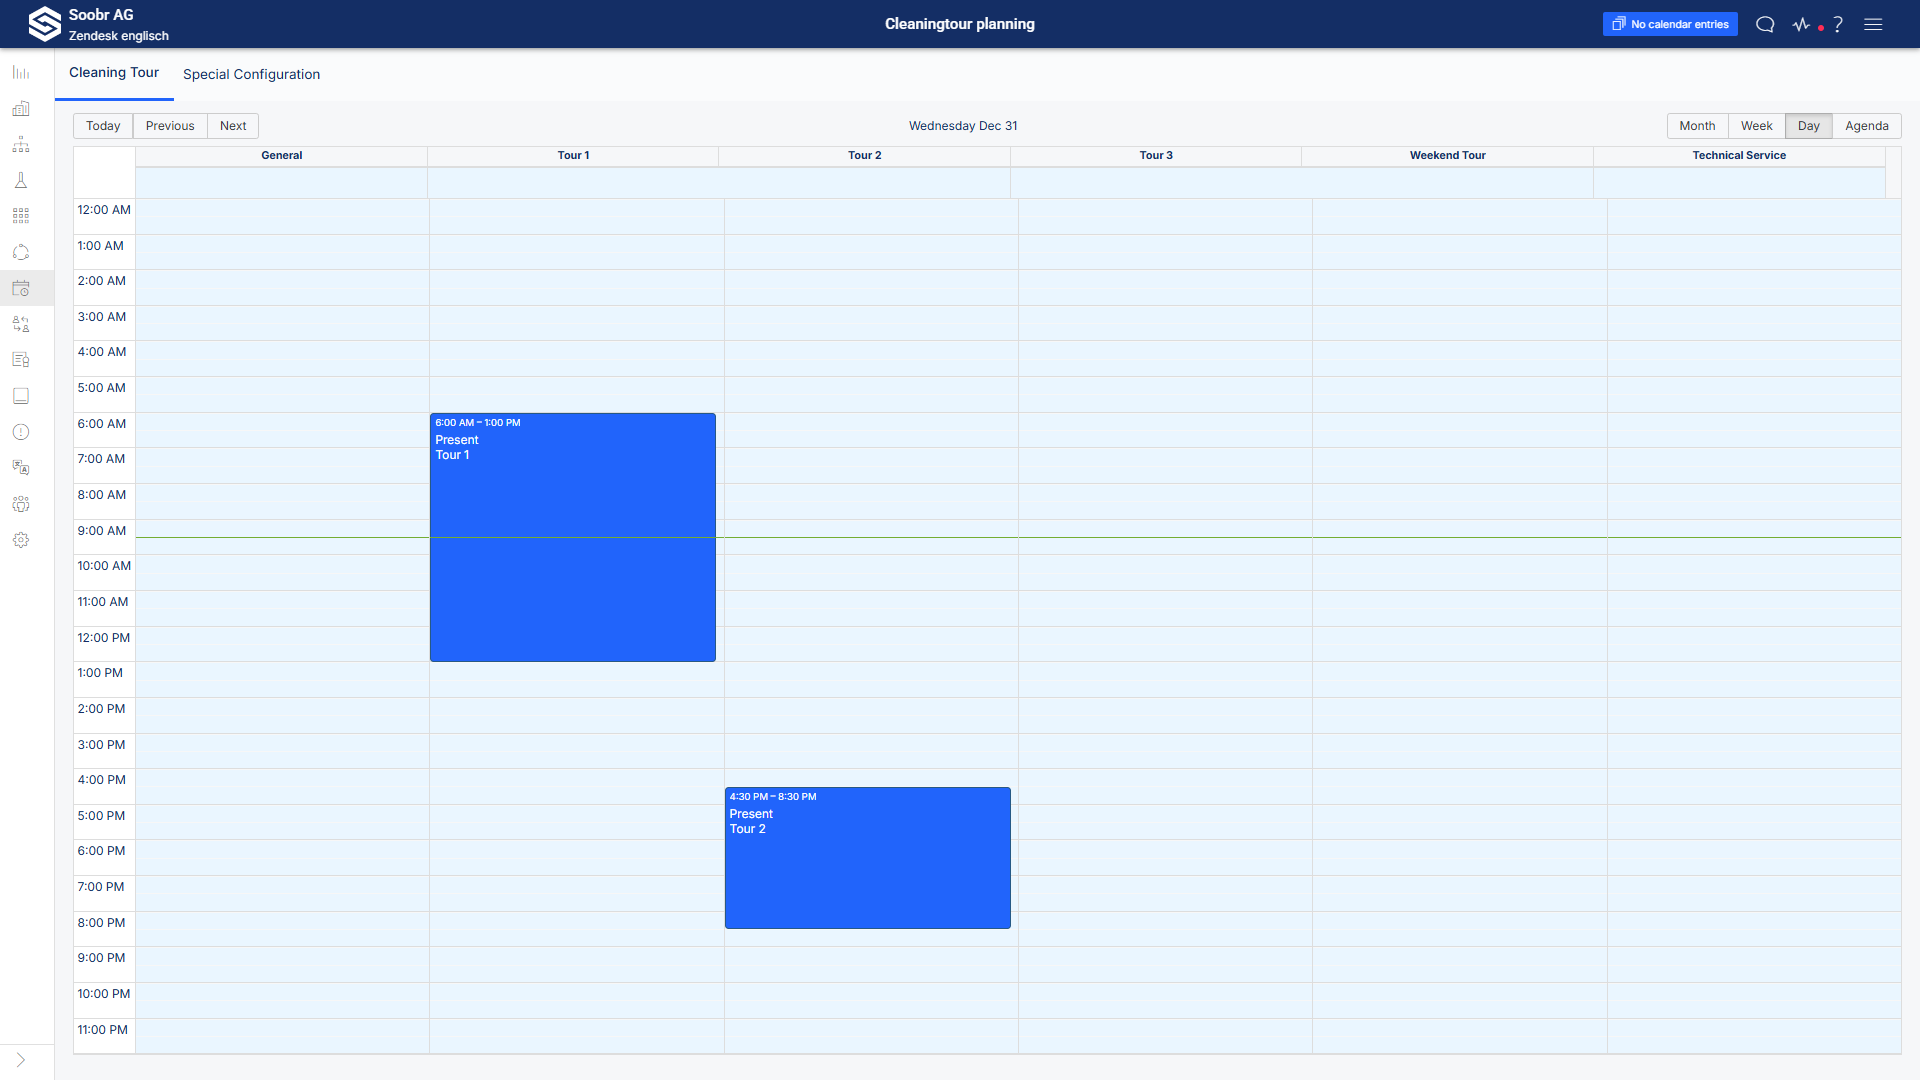
Task: Open the buildings sidebar icon
Action: [21, 109]
